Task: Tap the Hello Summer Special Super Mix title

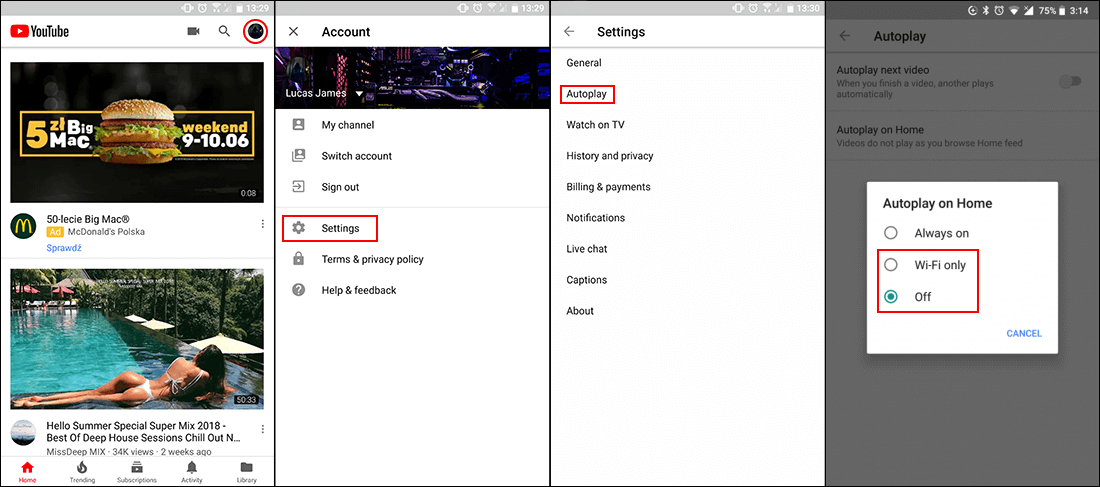Action: [144, 432]
